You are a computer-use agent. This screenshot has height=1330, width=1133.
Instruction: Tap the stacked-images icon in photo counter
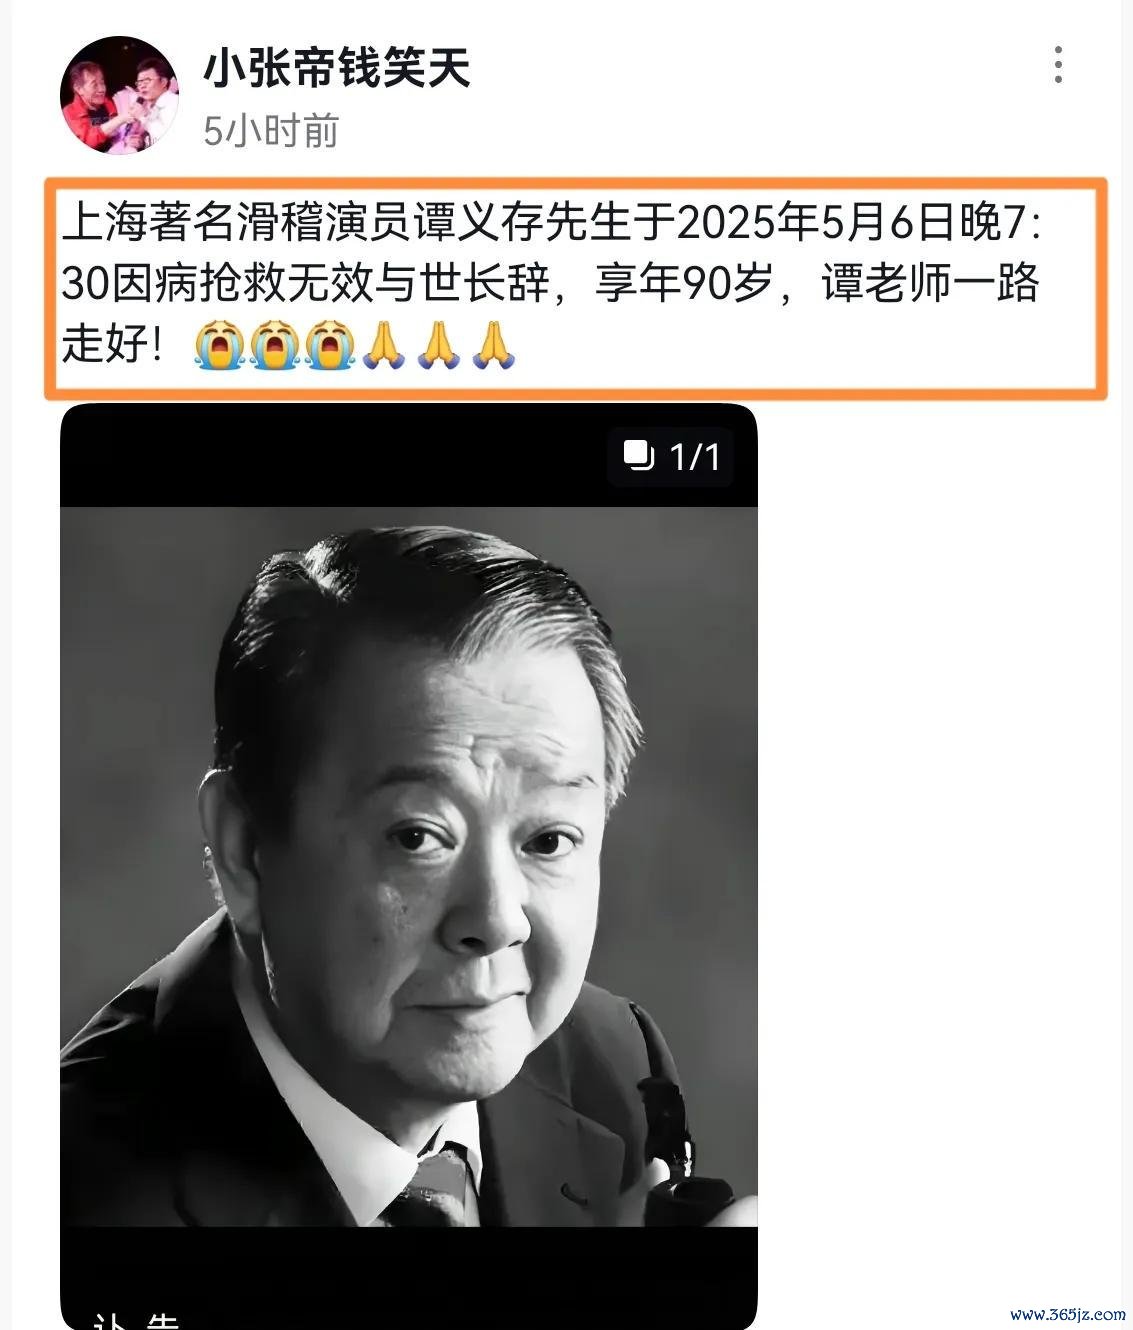click(638, 455)
